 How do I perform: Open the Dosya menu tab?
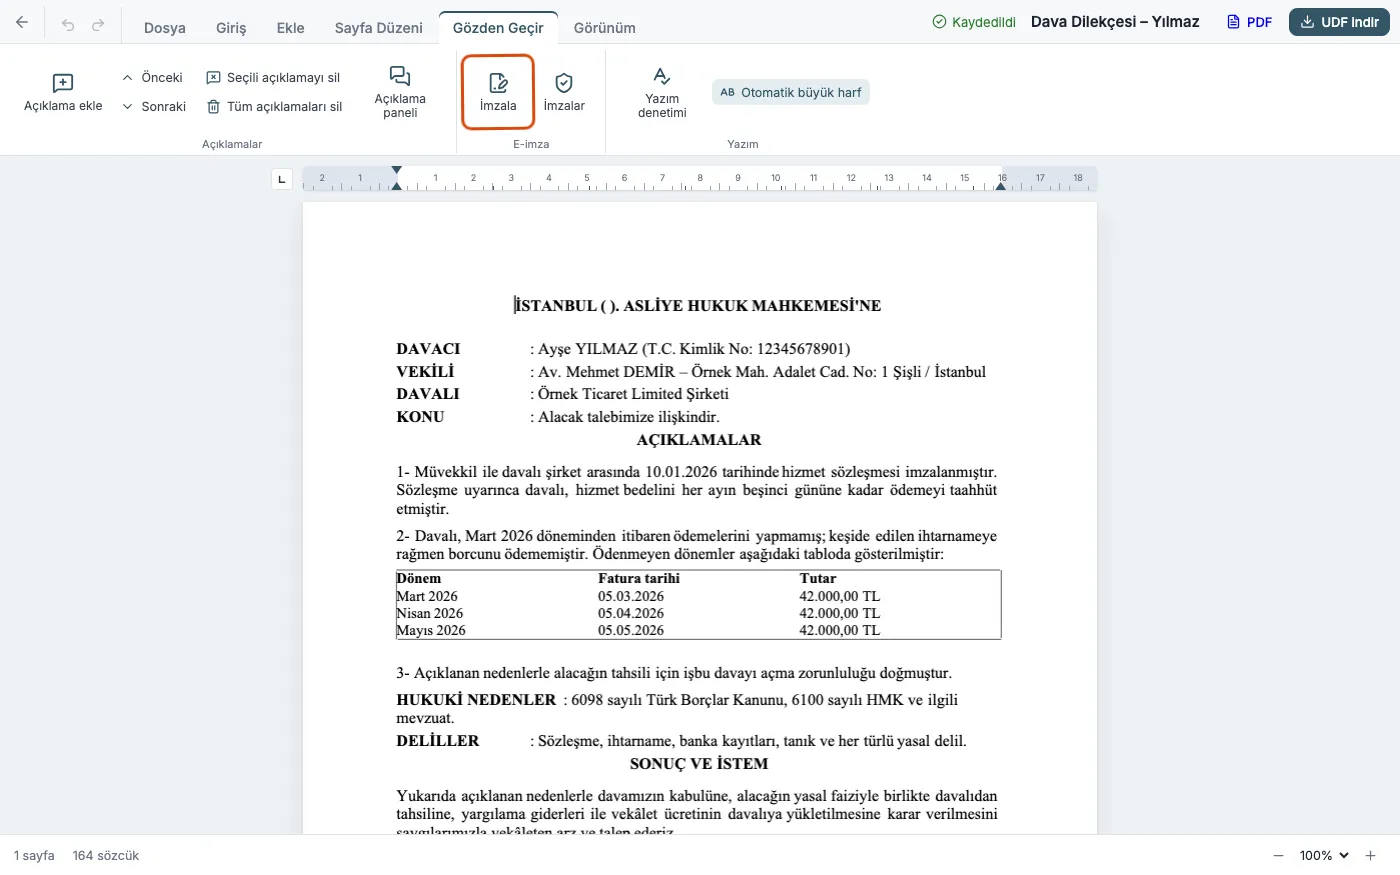[x=165, y=28]
